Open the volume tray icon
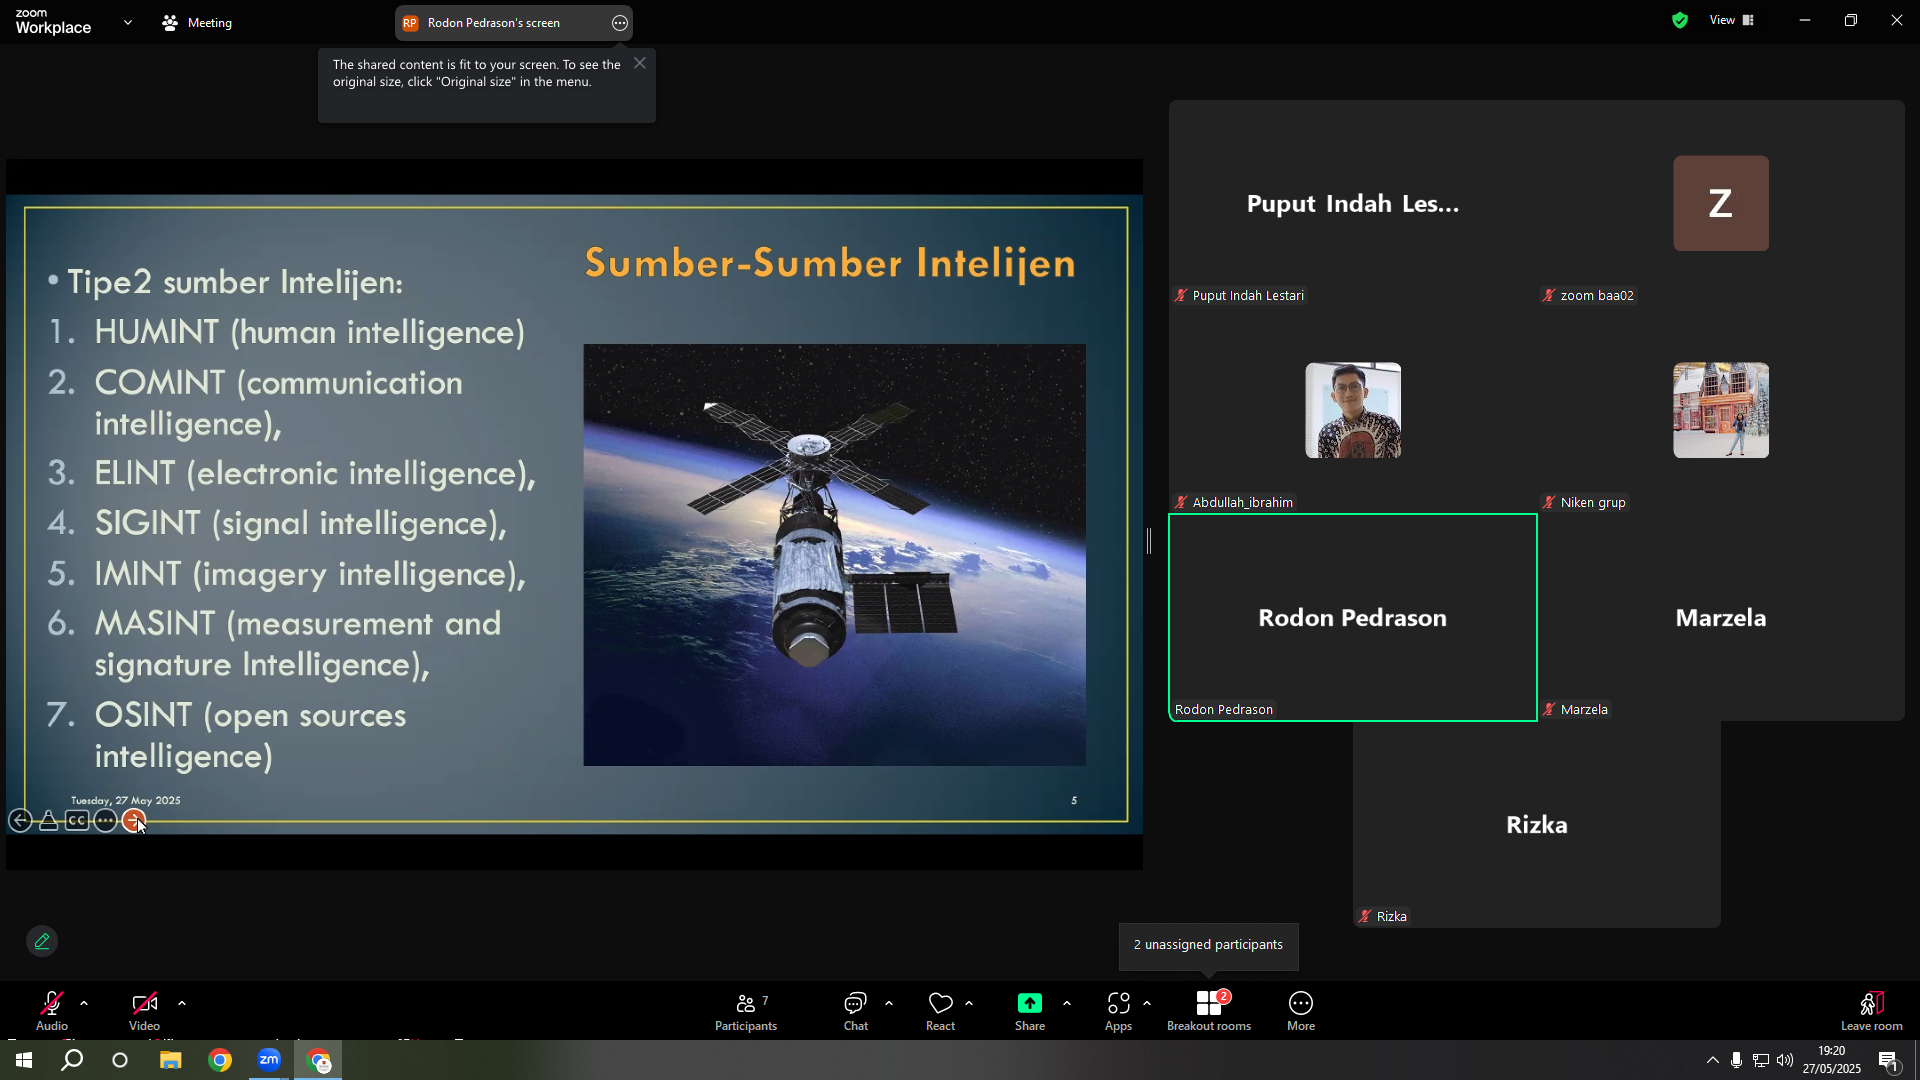 point(1785,1060)
